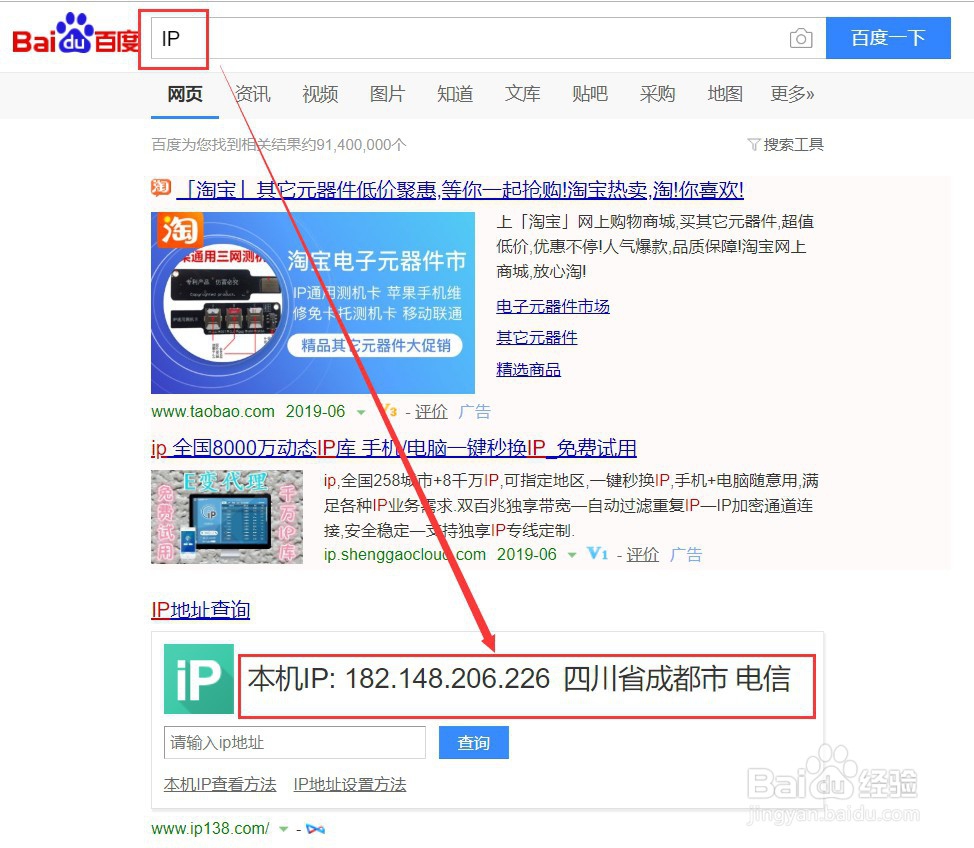Click the ip.shenggaocloud.com URL text
This screenshot has width=974, height=848.
(x=404, y=554)
